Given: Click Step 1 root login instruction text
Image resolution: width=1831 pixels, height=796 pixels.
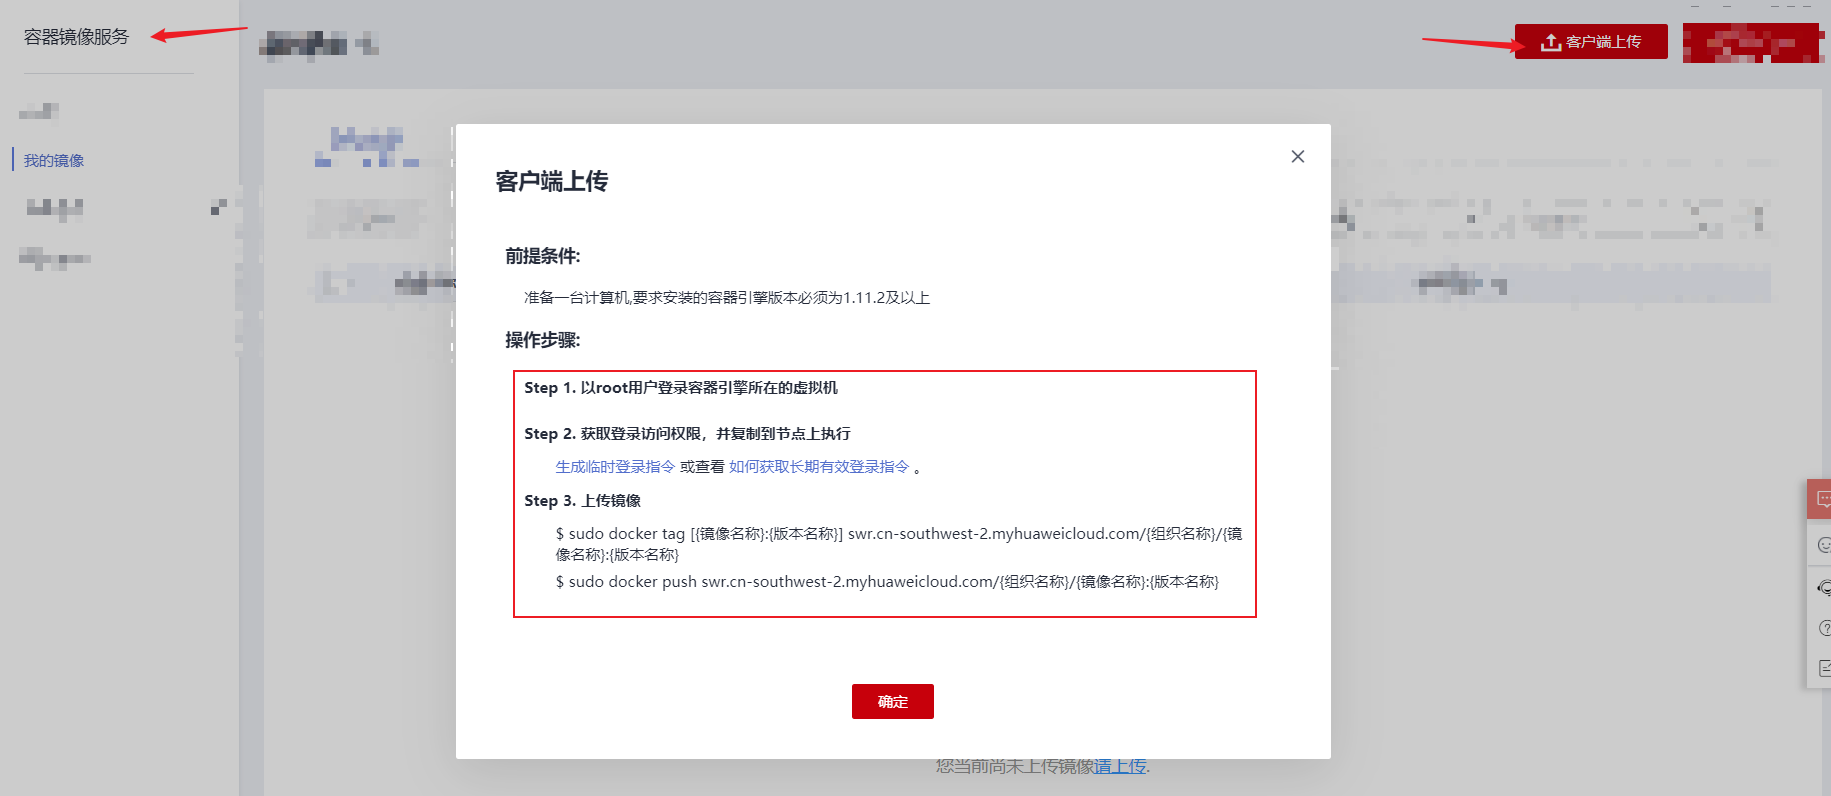Looking at the screenshot, I should [681, 388].
